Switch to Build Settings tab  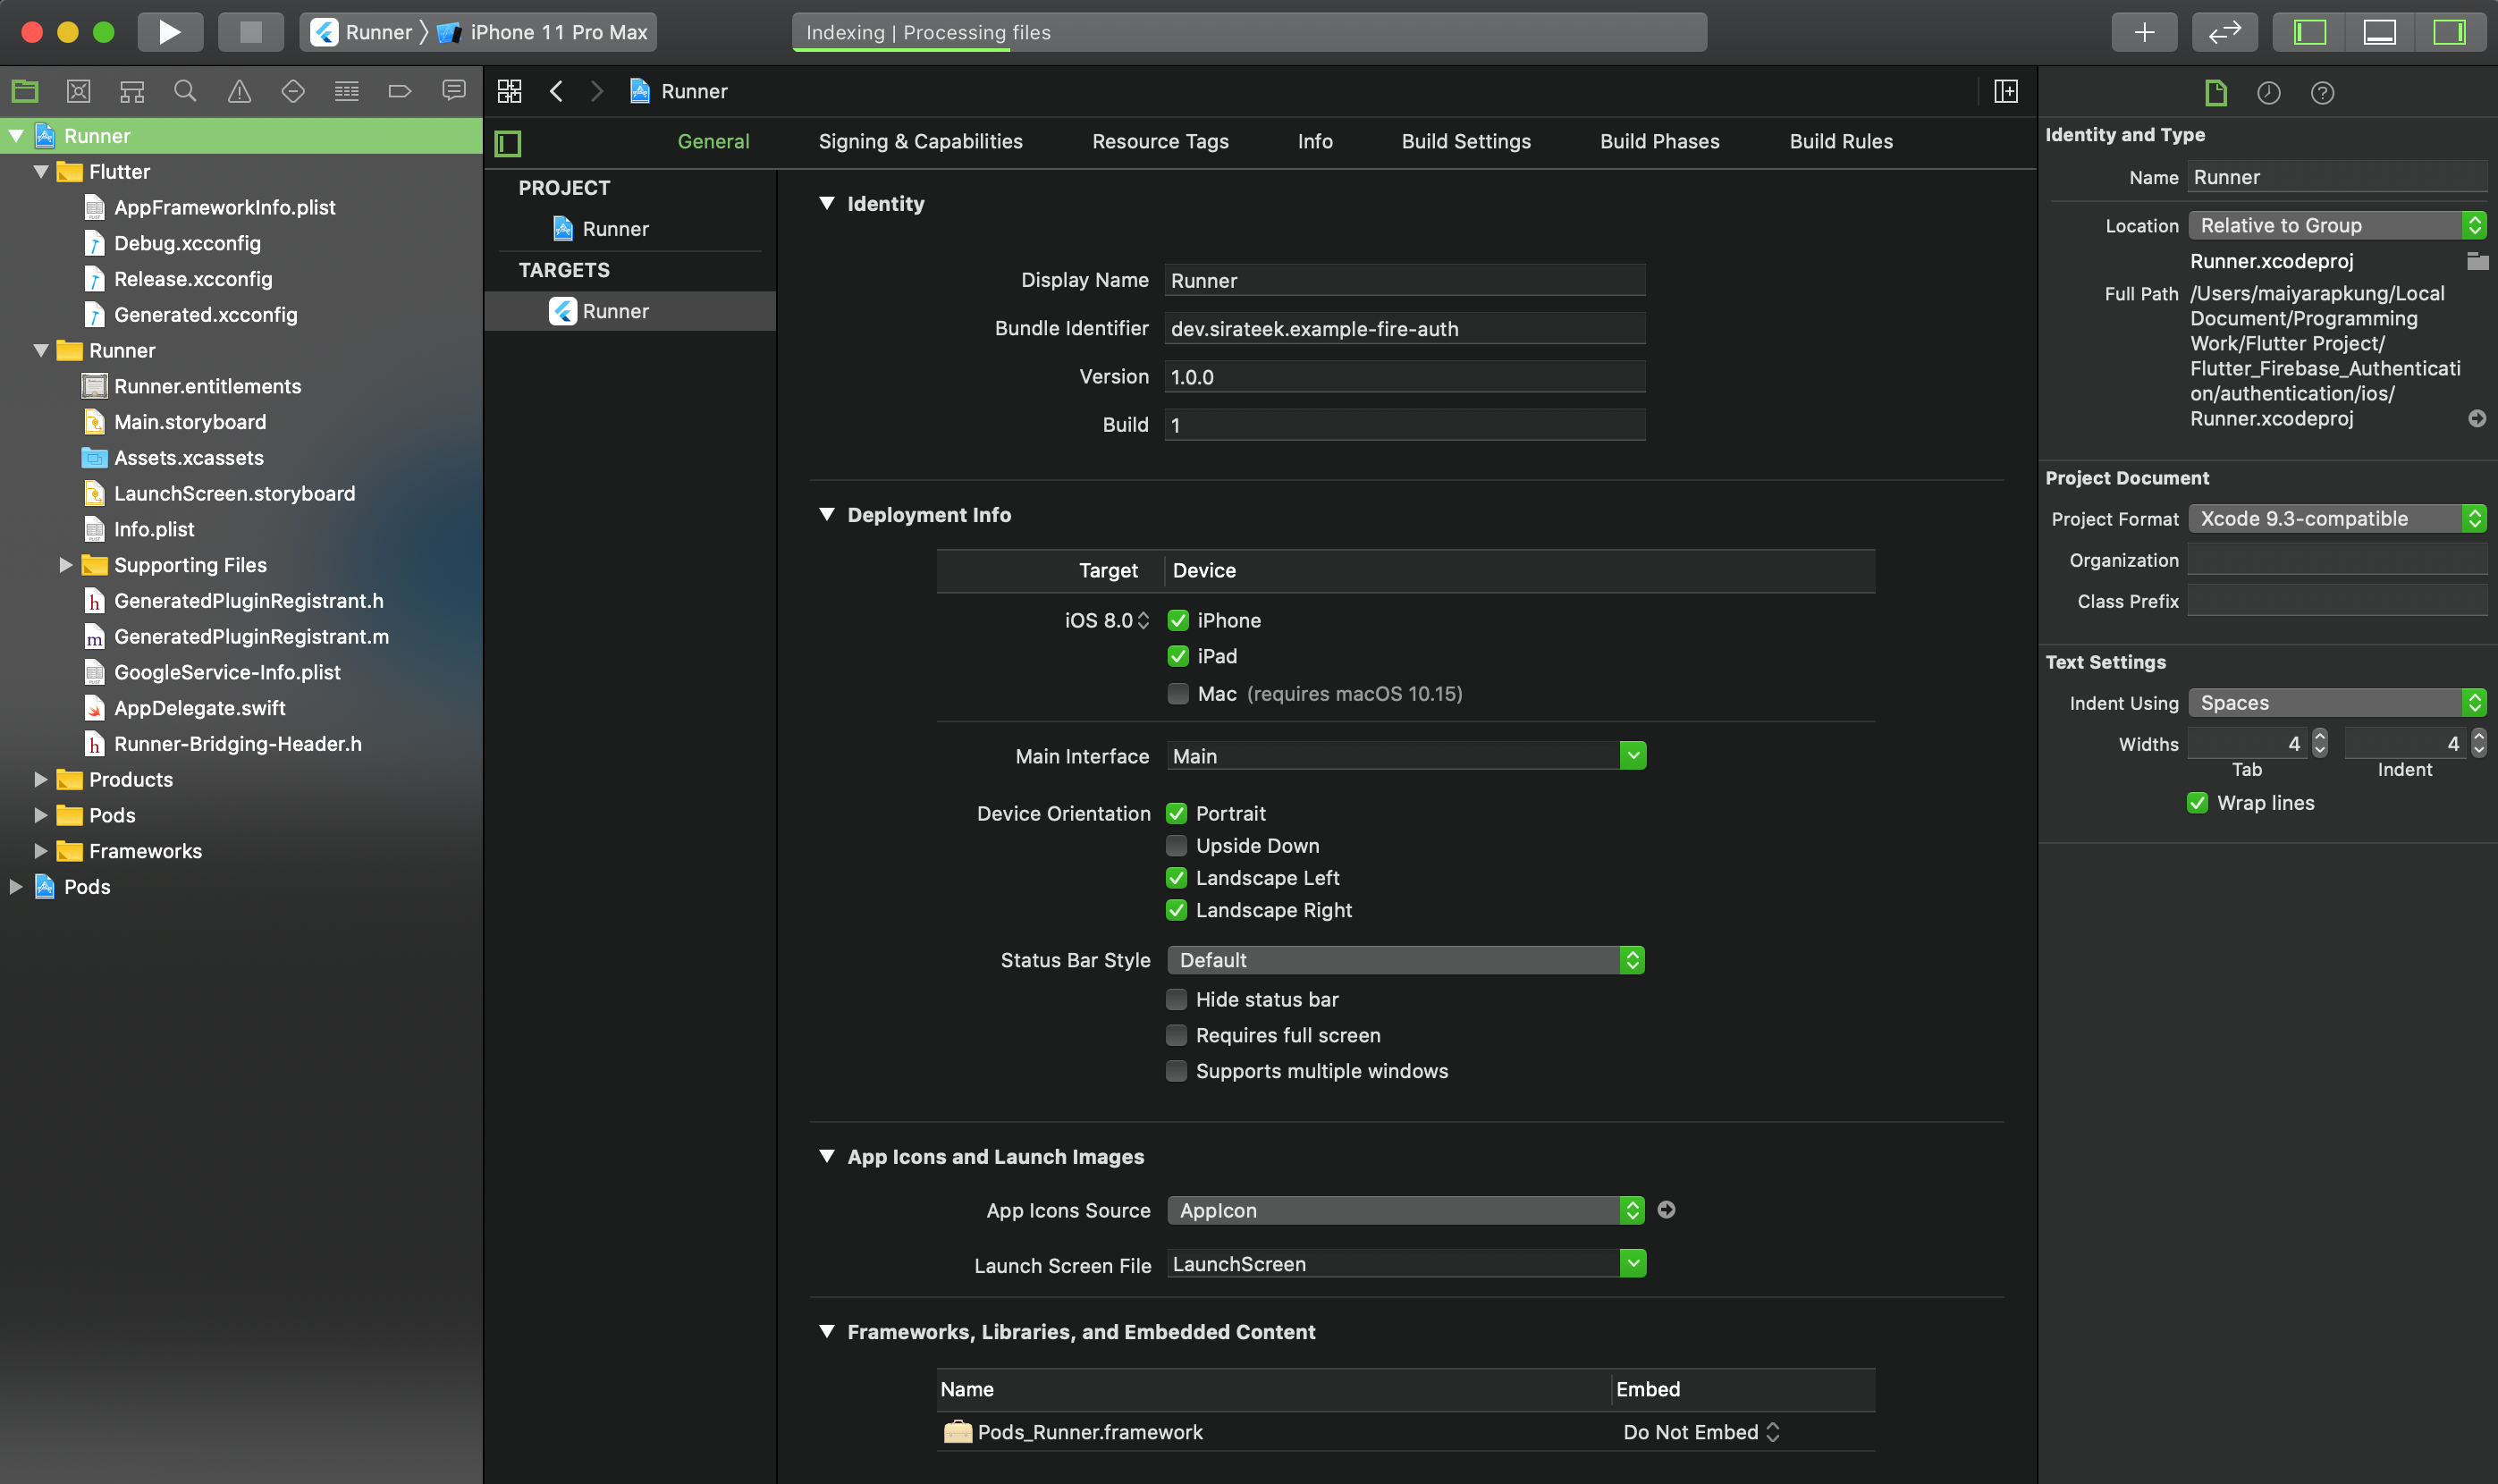point(1465,141)
